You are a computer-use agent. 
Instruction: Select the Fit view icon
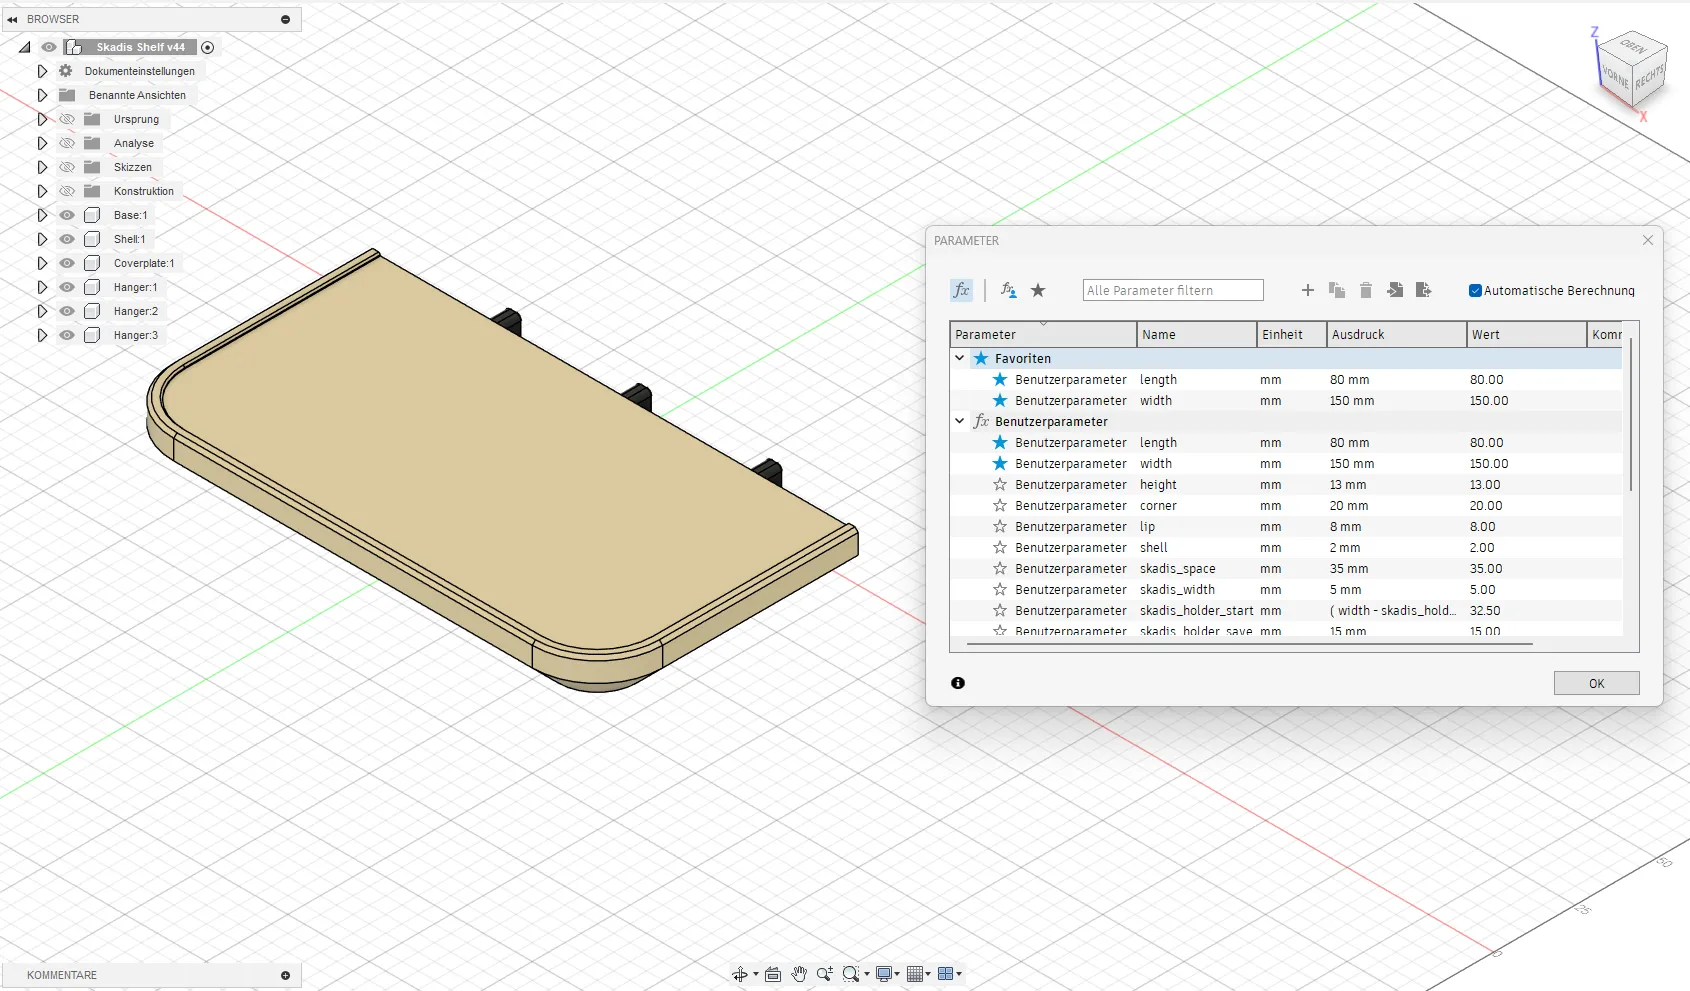point(772,974)
